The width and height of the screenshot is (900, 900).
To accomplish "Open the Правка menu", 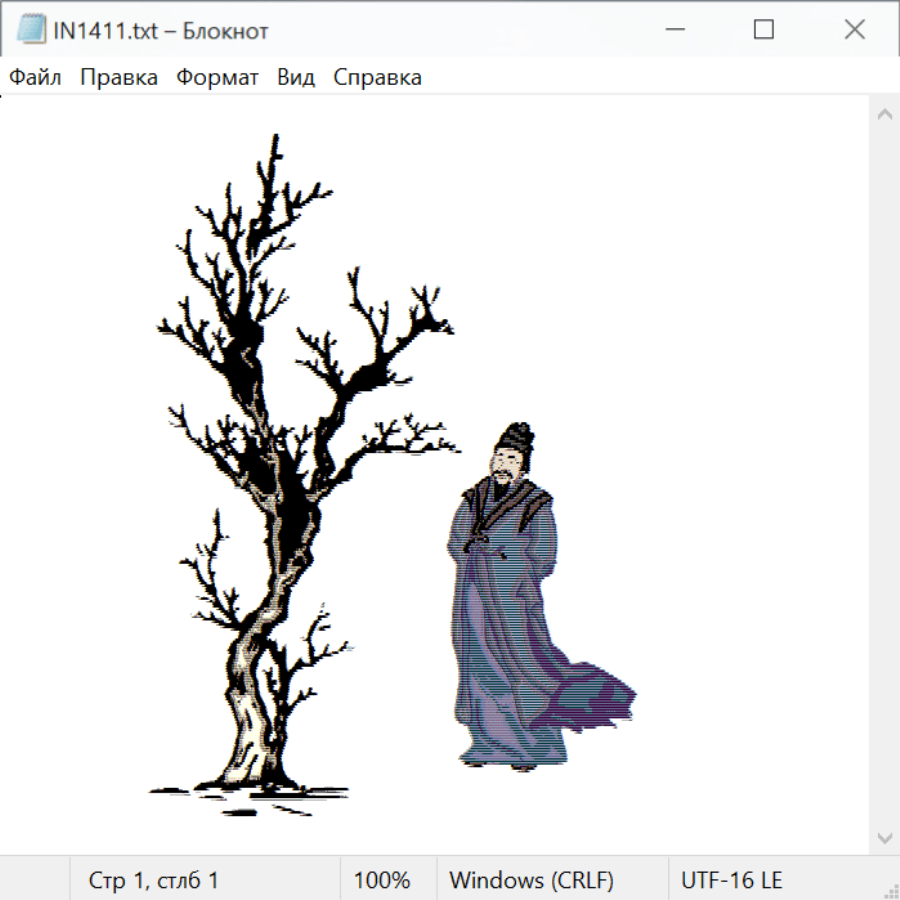I will click(119, 77).
